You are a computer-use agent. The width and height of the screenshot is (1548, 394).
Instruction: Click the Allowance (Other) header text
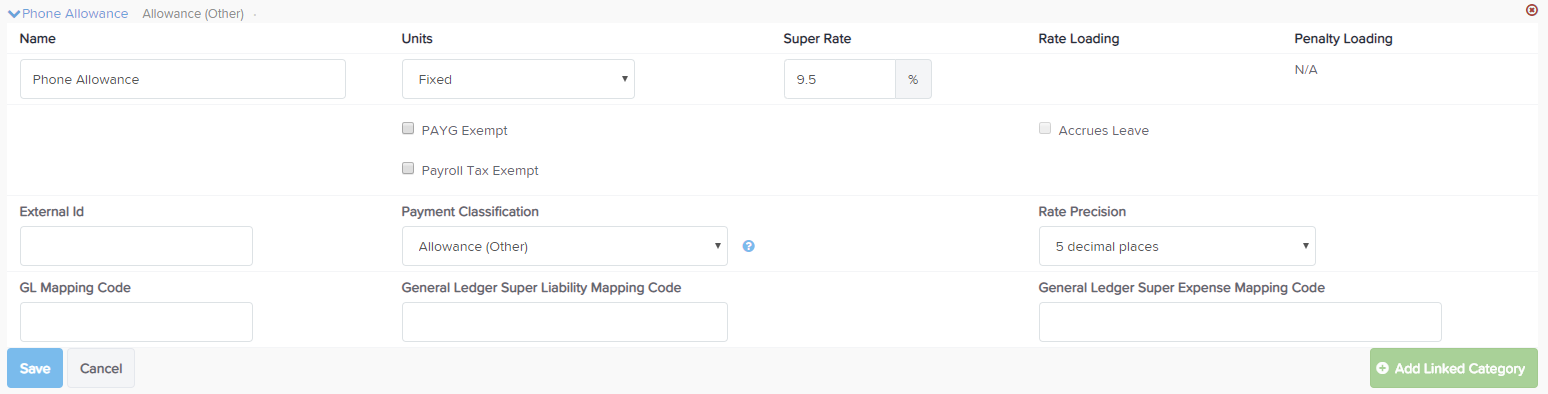pyautogui.click(x=193, y=14)
